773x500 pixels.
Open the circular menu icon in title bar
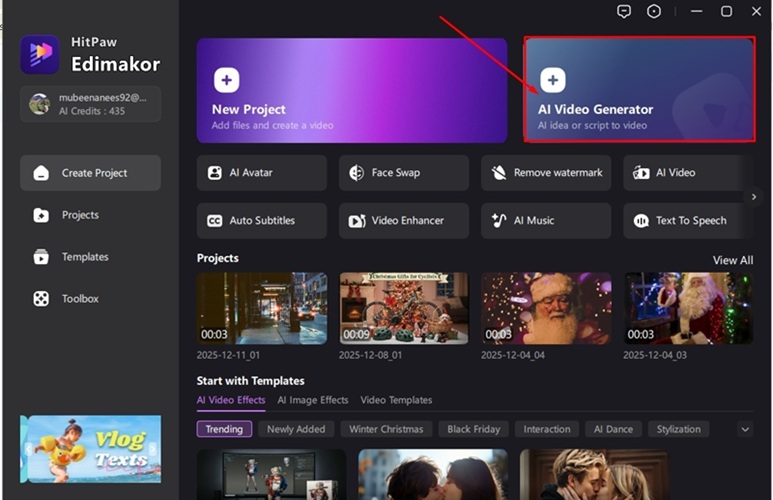tap(654, 11)
